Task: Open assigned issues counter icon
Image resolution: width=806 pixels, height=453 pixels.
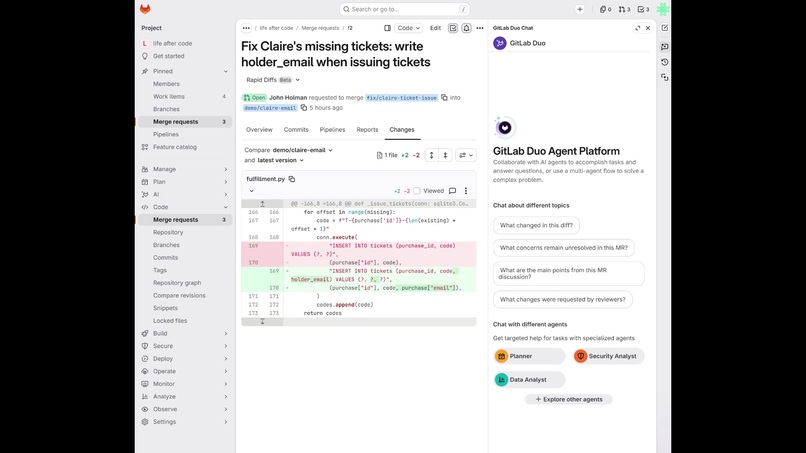Action: coord(606,9)
